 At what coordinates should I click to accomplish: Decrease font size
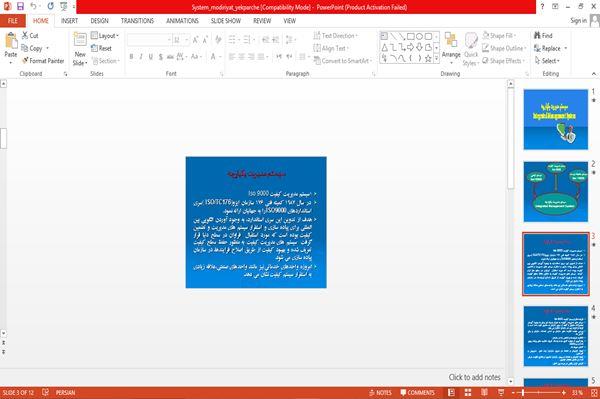pos(205,40)
